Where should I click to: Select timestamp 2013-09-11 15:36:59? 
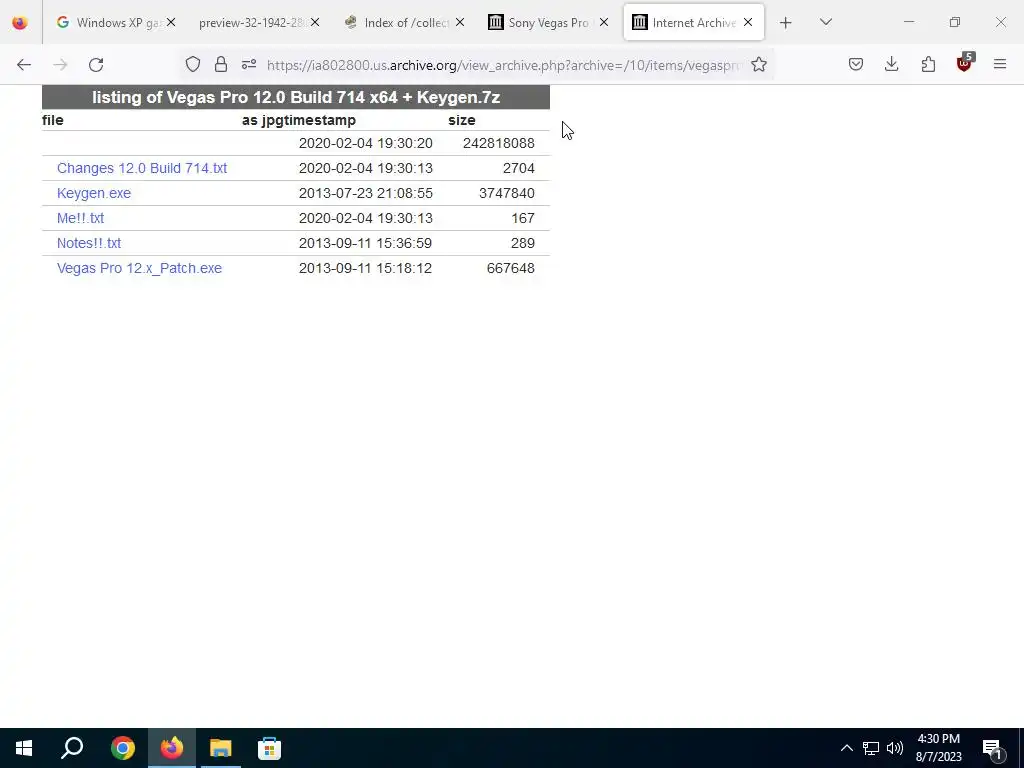pyautogui.click(x=365, y=243)
